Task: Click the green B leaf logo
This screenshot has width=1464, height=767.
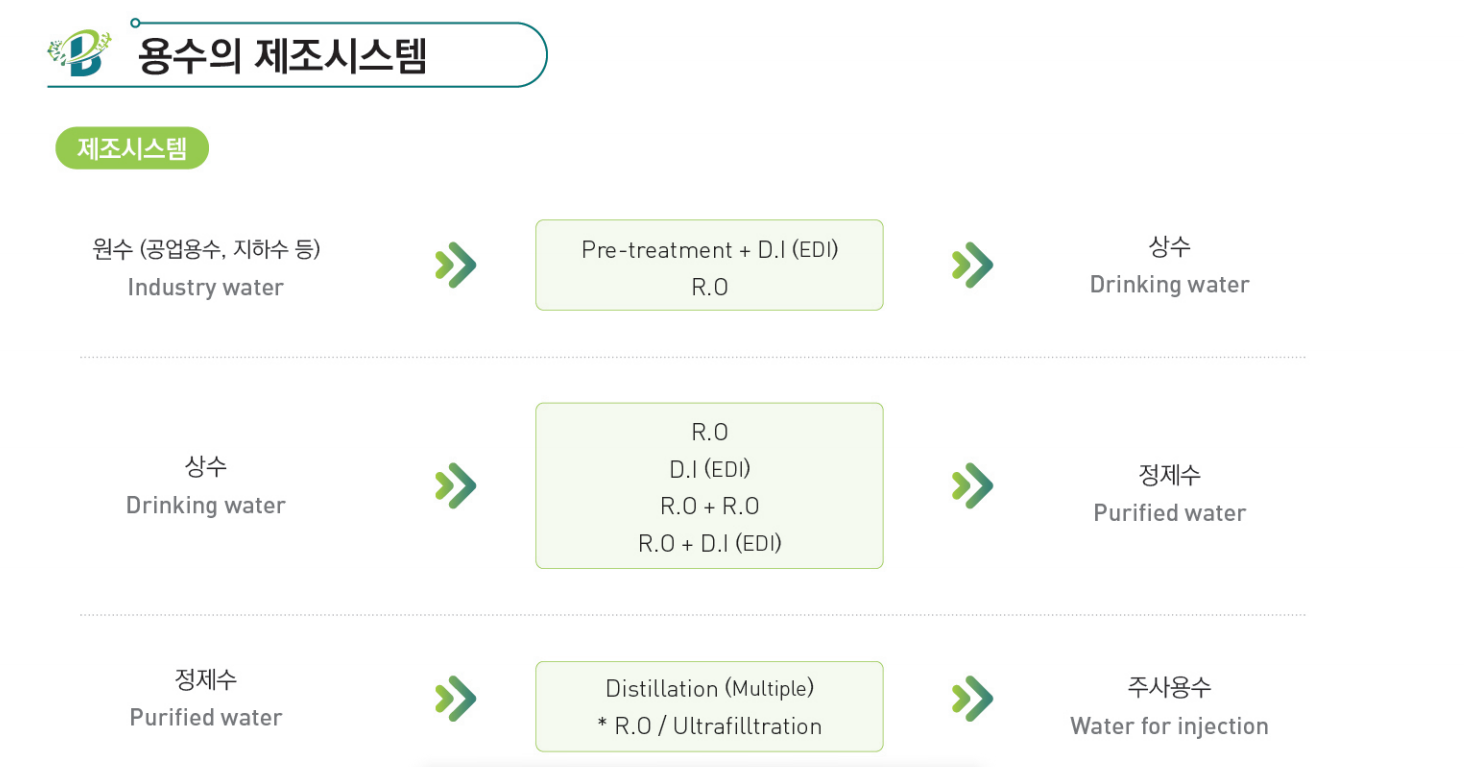Action: pos(79,52)
